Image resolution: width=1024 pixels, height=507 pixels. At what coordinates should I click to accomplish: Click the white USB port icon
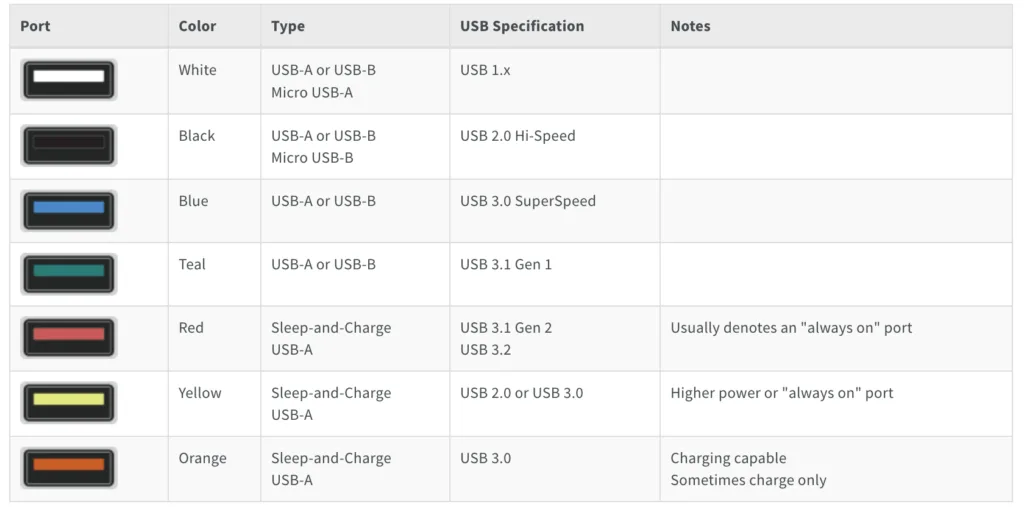(x=68, y=79)
